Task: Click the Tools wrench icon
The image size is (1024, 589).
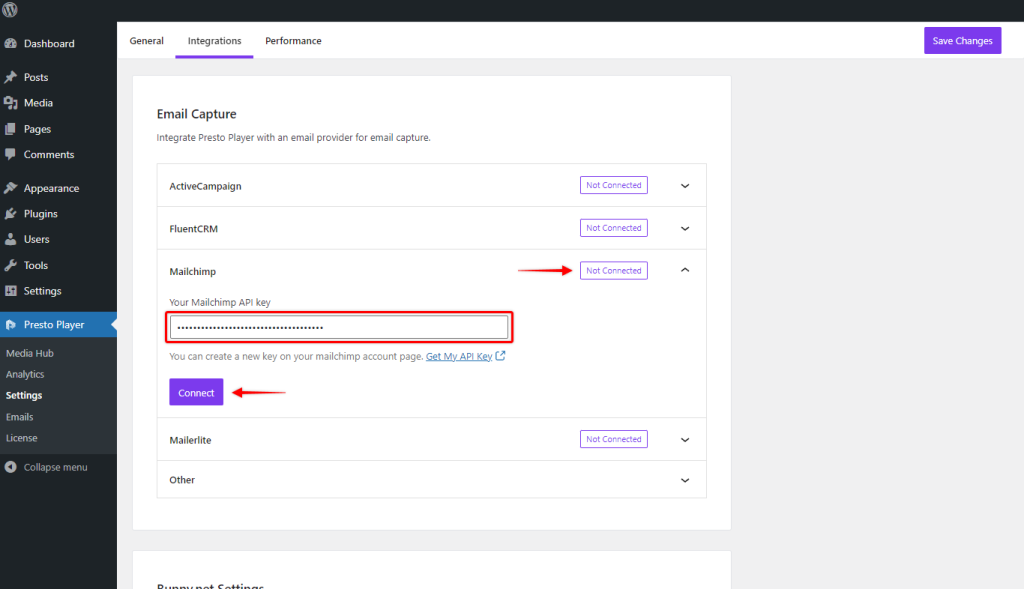Action: 14,265
